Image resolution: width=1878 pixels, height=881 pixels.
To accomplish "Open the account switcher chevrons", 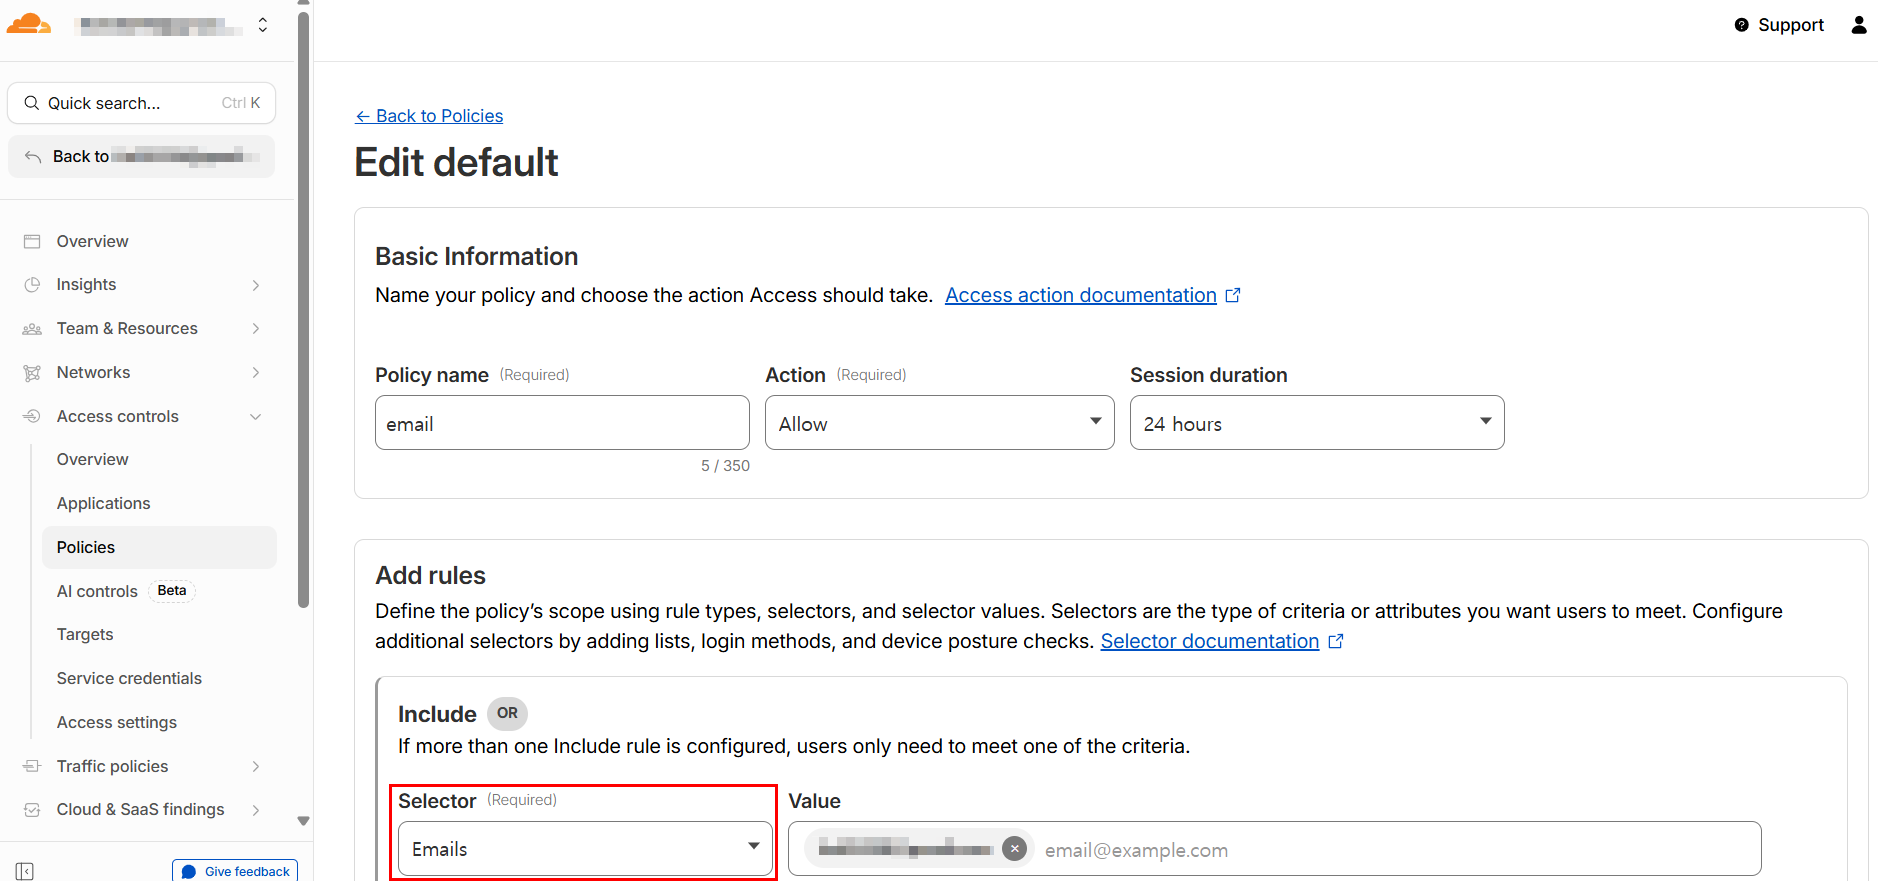I will (263, 25).
